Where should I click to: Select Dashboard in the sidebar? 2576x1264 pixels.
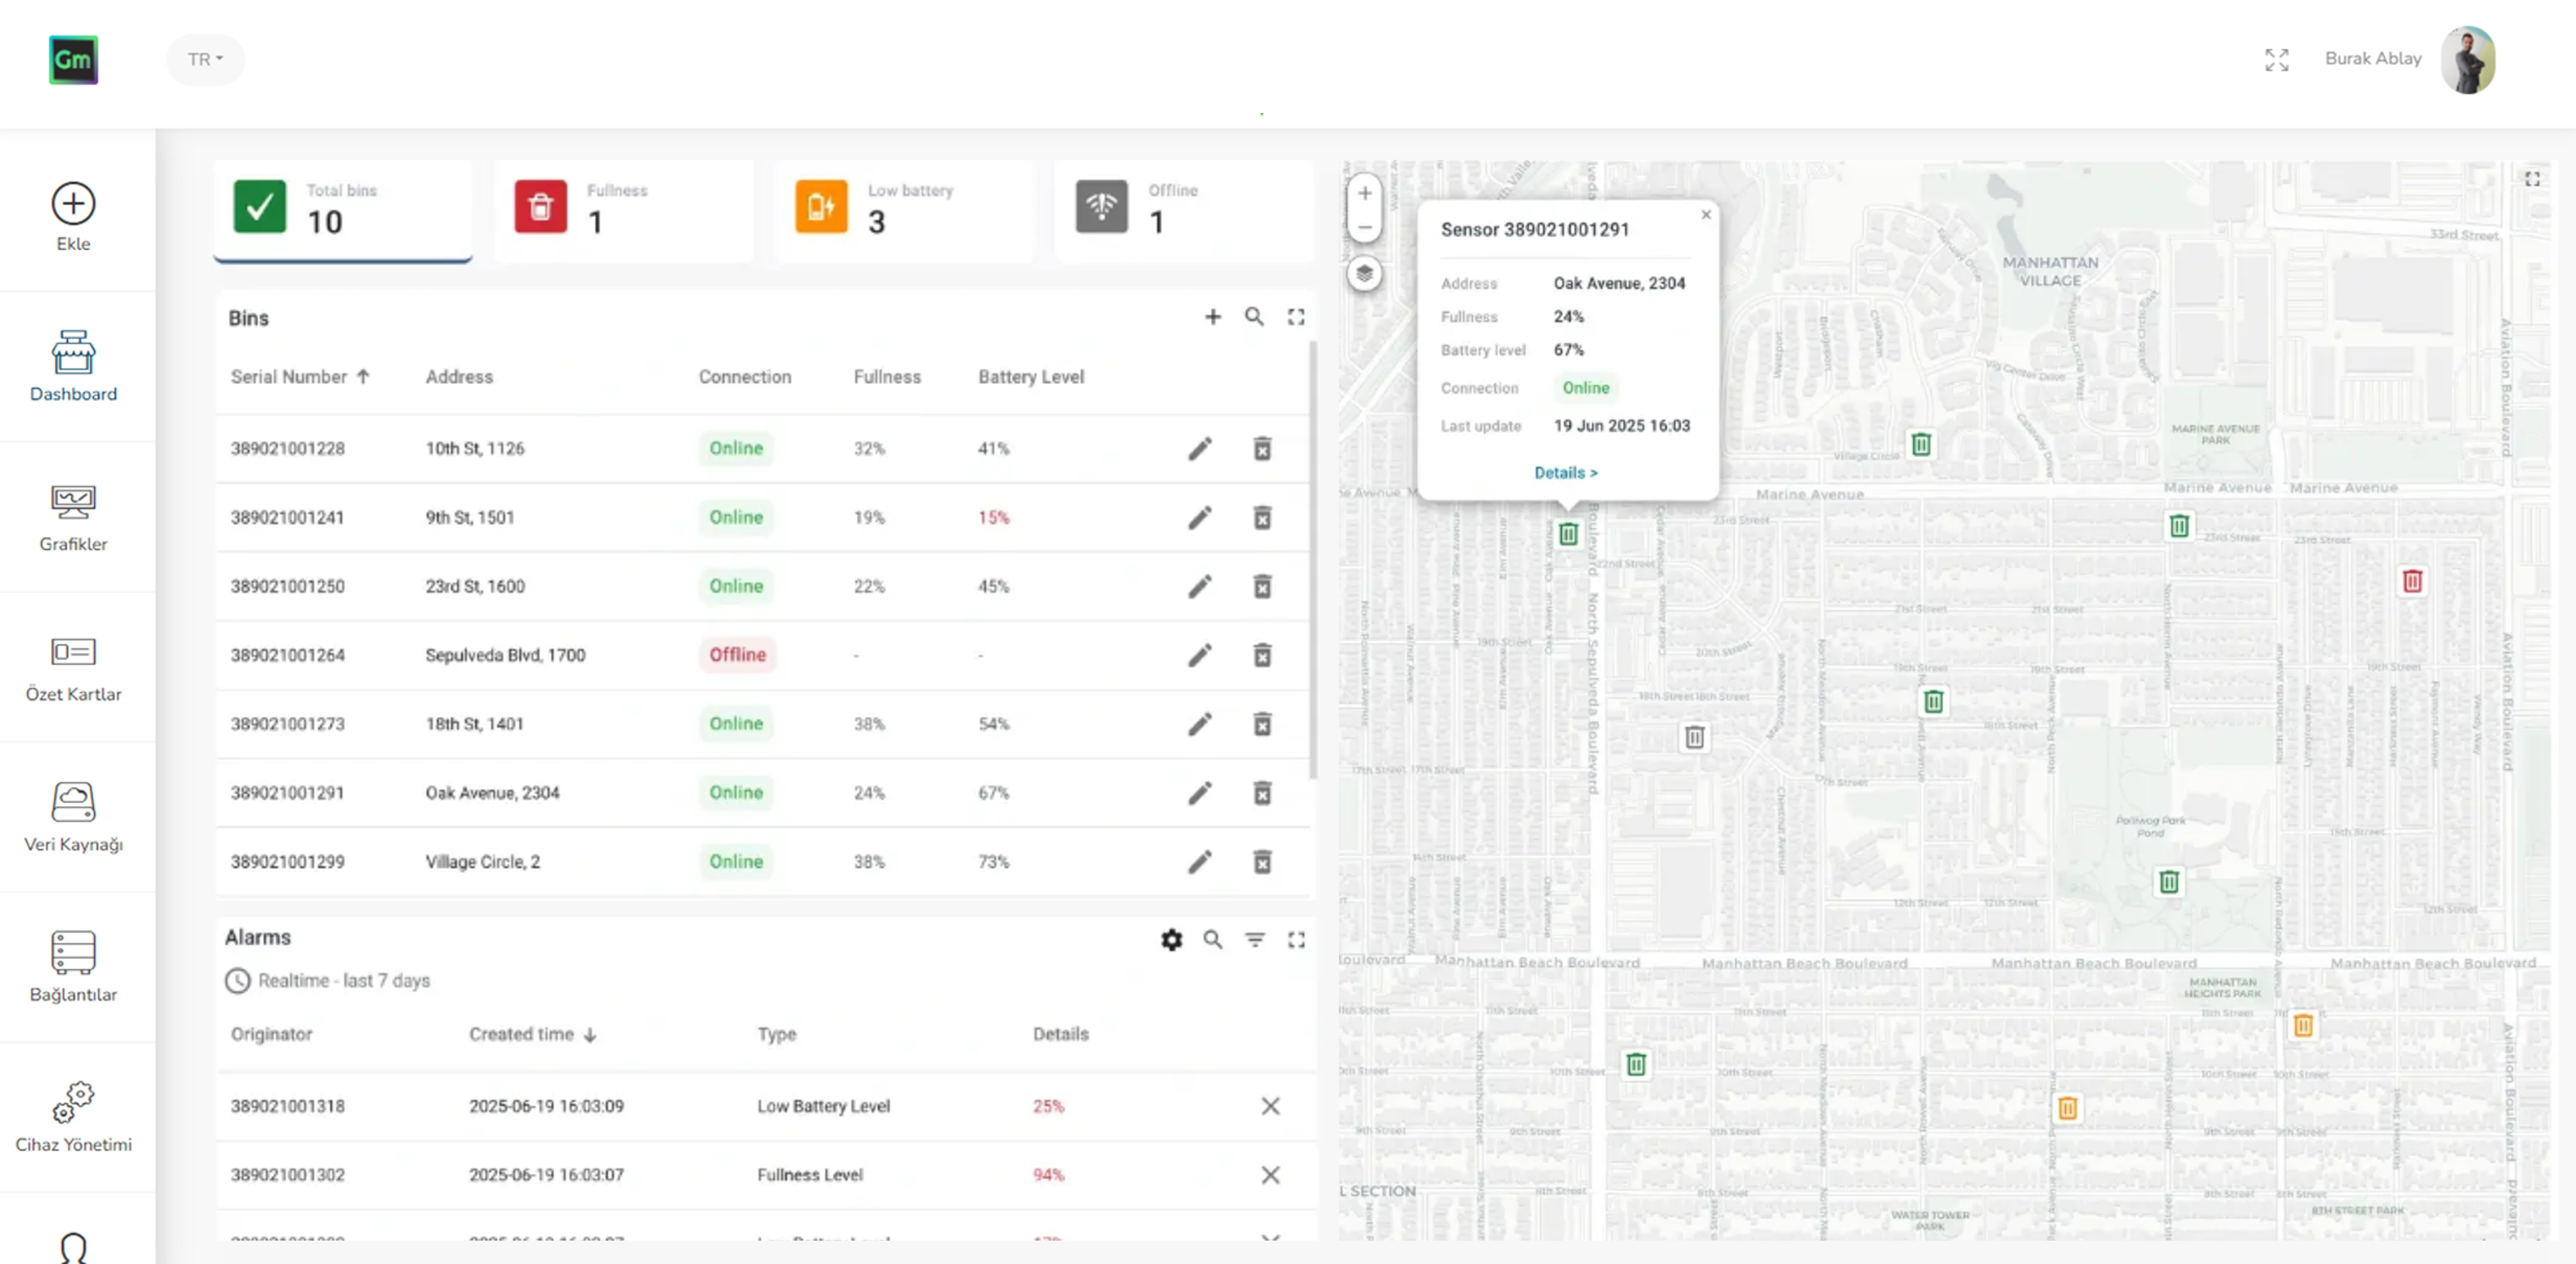click(x=73, y=366)
